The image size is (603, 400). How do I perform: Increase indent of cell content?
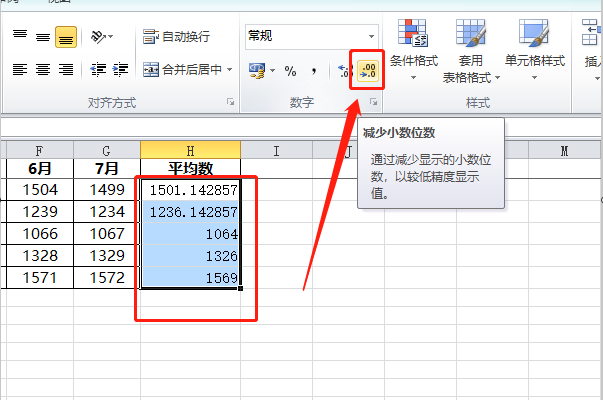click(x=120, y=70)
